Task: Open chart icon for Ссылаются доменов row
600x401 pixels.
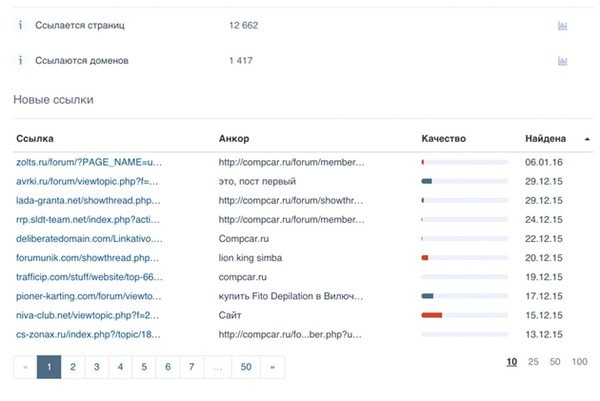Action: 563,61
